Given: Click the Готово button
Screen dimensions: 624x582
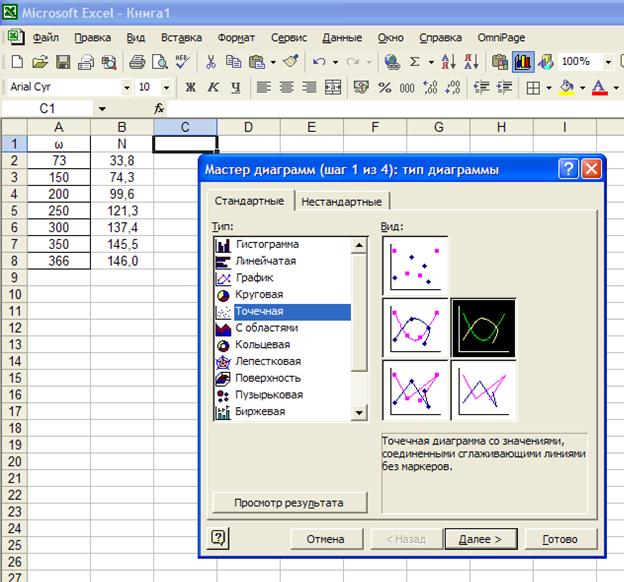Looking at the screenshot, I should (560, 539).
